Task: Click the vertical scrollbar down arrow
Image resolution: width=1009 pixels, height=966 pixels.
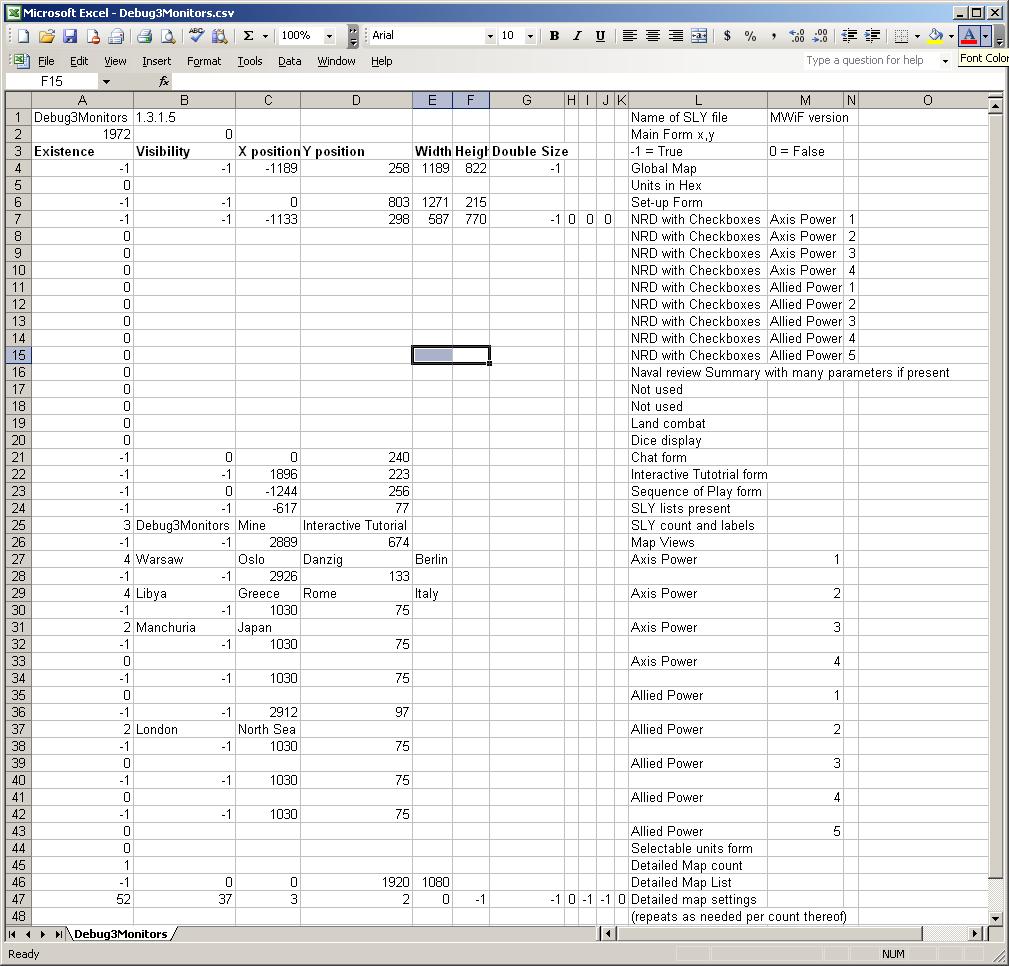Action: point(995,918)
